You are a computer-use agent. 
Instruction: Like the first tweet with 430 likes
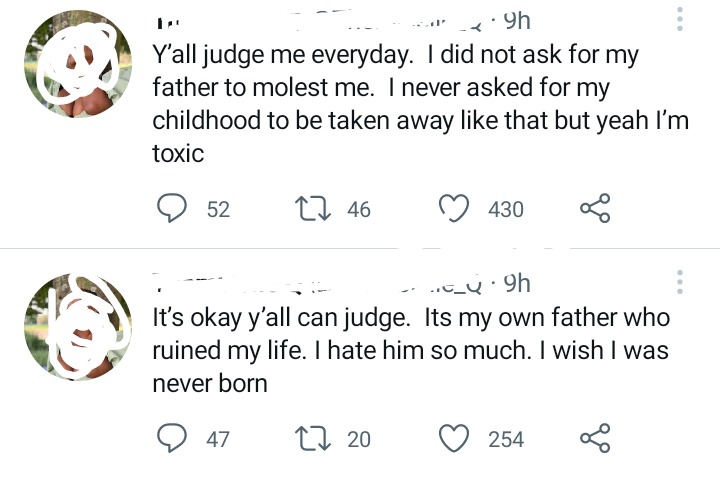[x=454, y=208]
